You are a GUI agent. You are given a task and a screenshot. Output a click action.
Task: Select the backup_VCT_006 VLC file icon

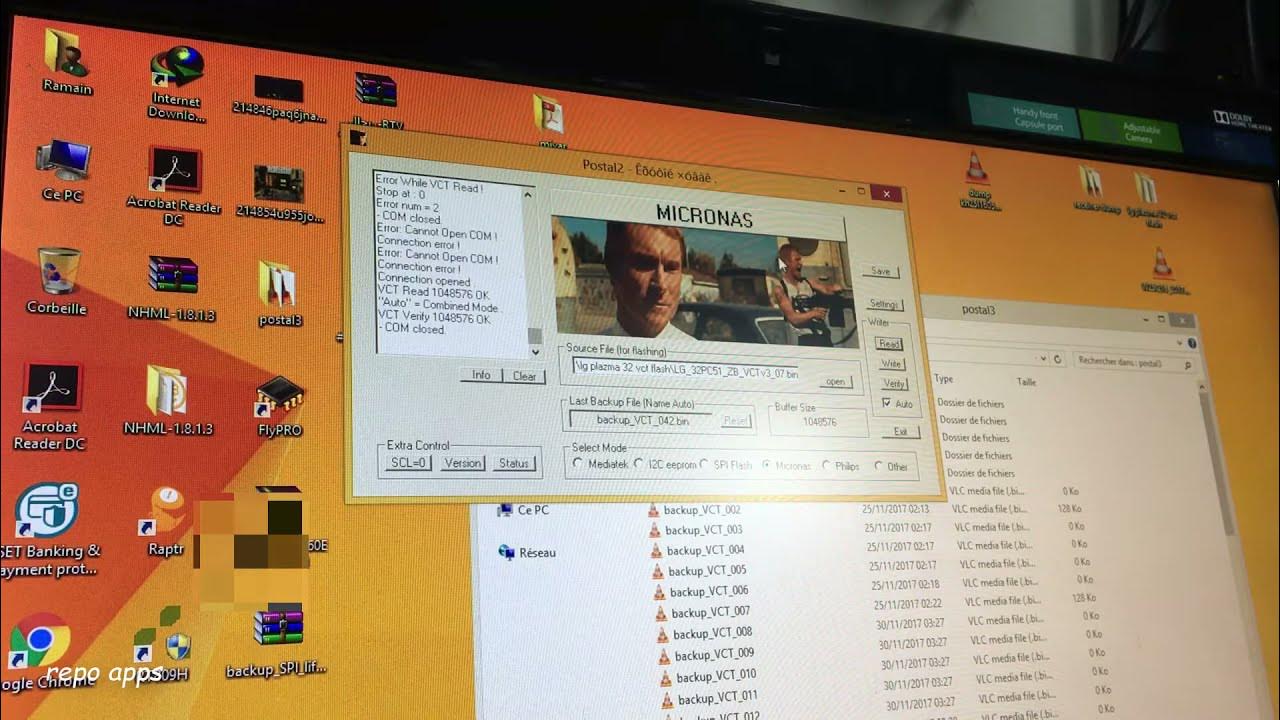coord(659,591)
